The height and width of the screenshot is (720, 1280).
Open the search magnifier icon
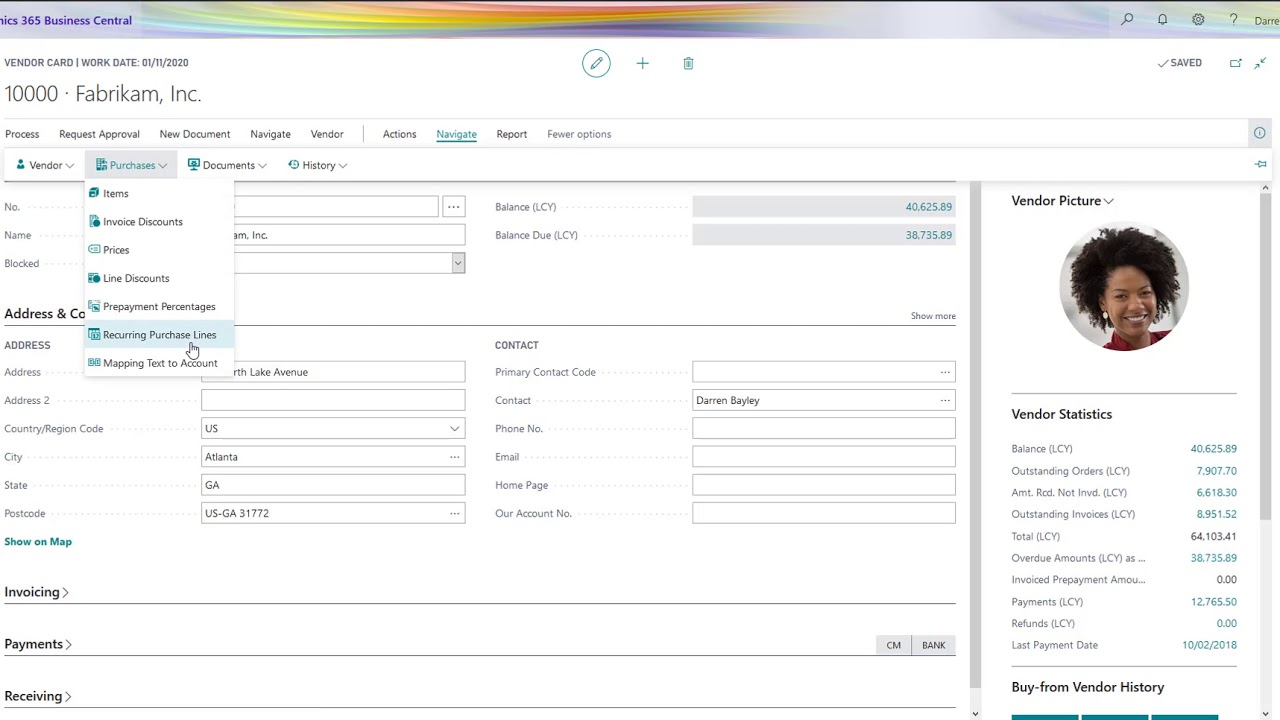click(x=1127, y=19)
